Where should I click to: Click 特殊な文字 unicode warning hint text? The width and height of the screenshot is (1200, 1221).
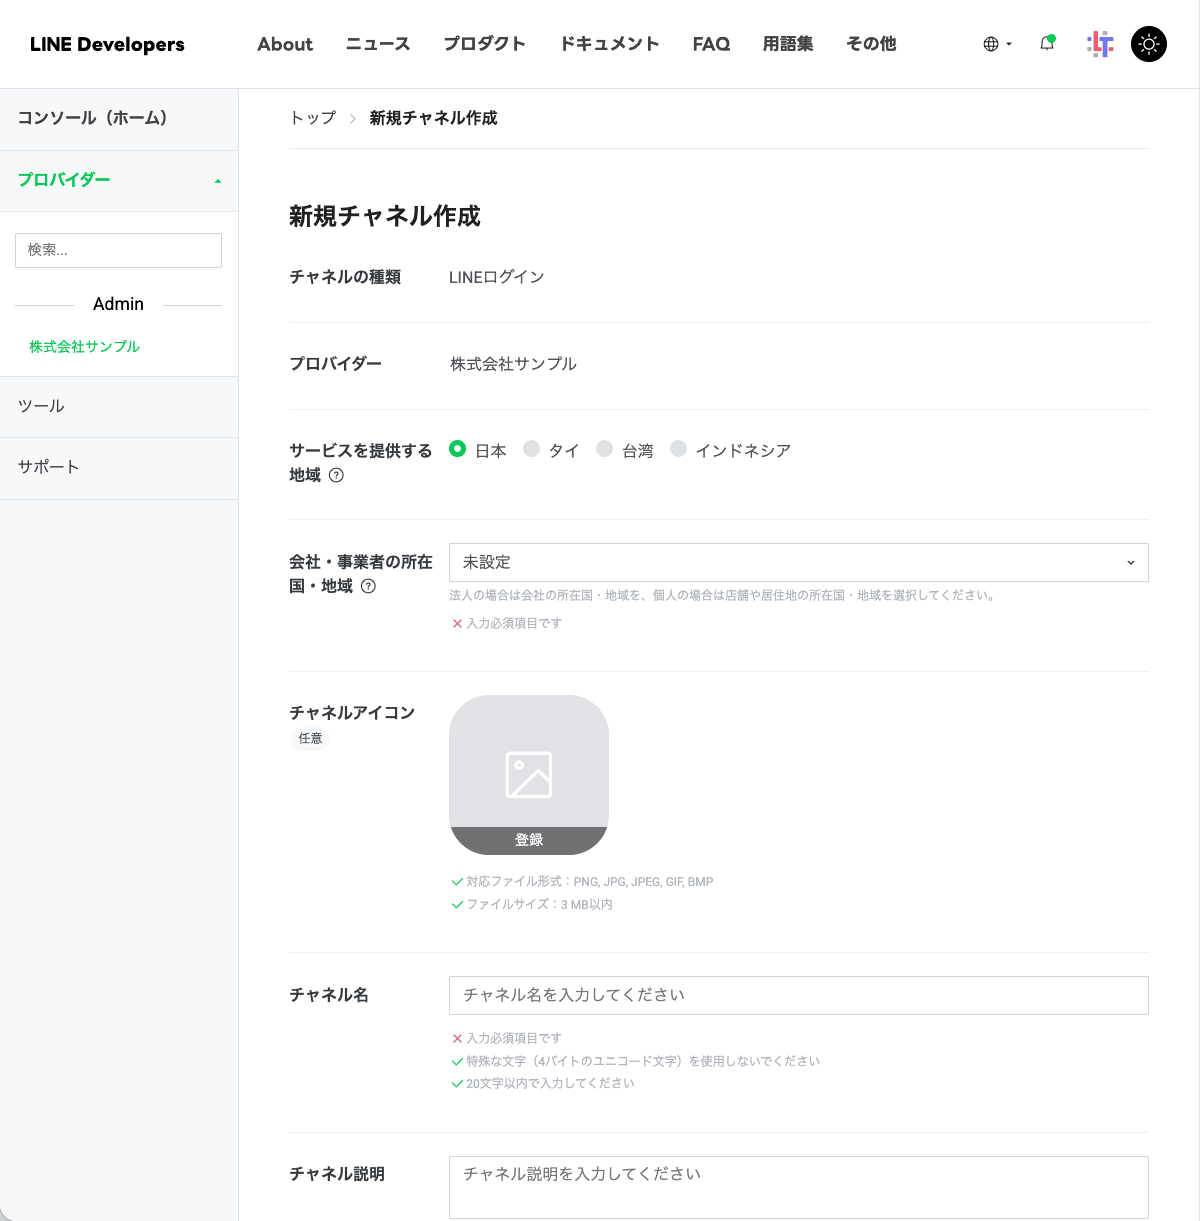(643, 1061)
